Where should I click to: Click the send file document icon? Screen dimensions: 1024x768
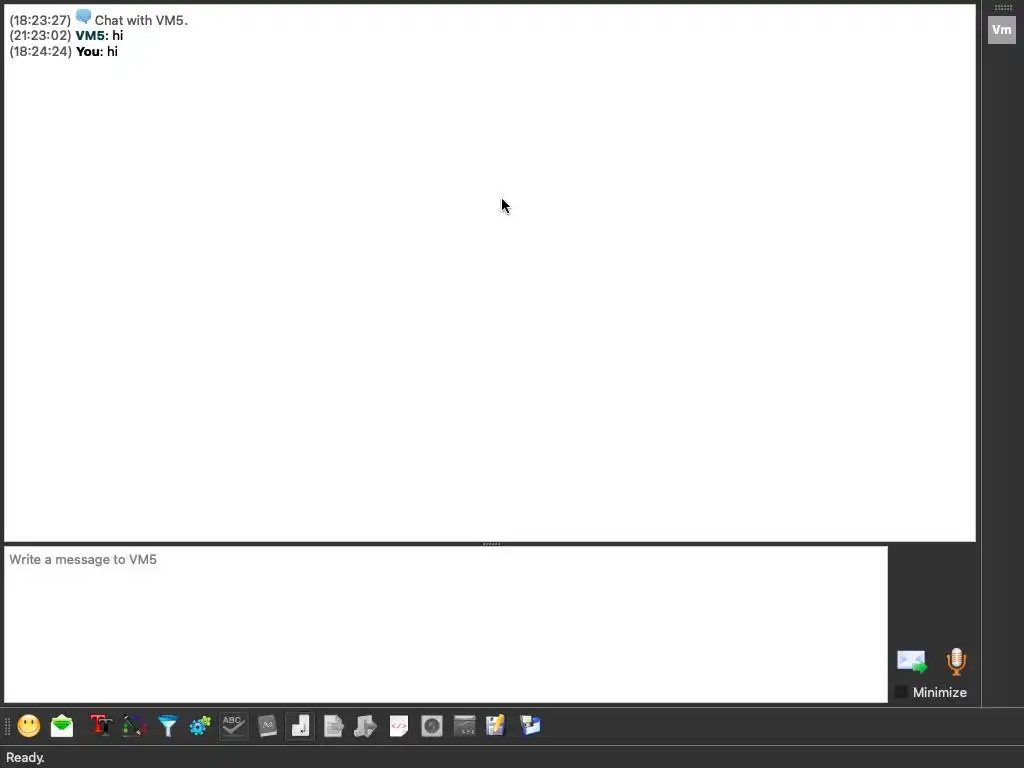pyautogui.click(x=334, y=726)
